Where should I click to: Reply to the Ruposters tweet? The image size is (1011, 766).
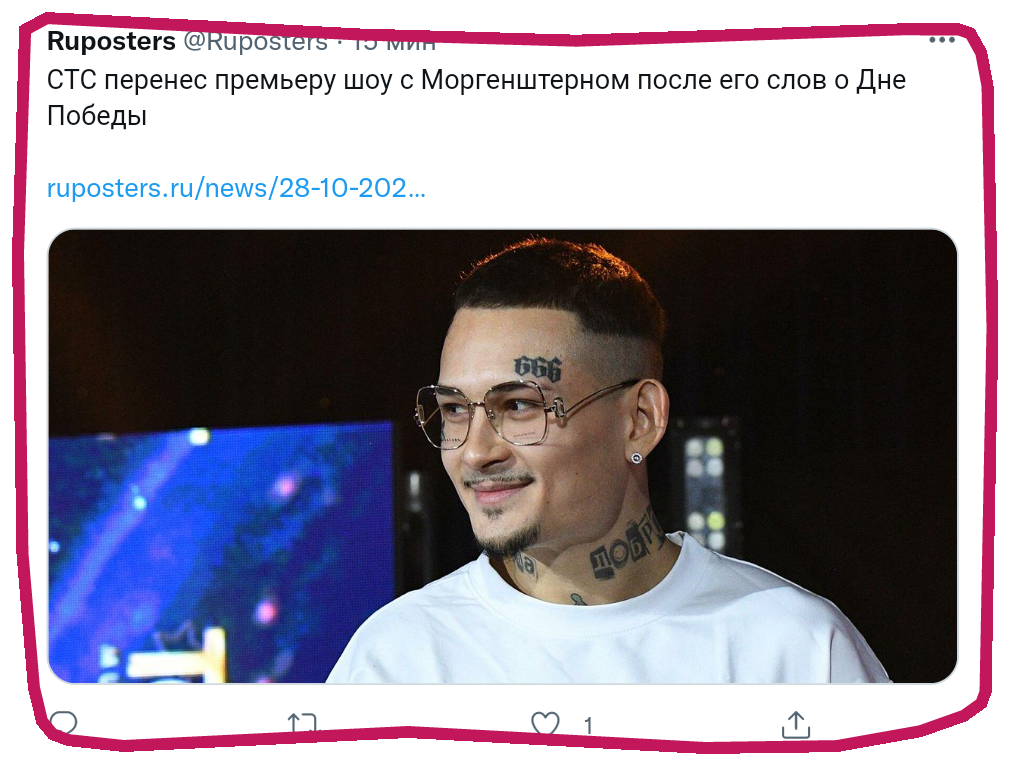click(63, 723)
